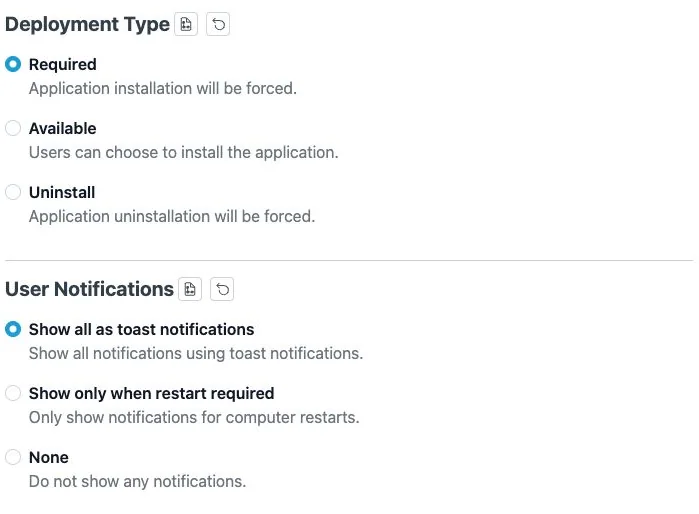The height and width of the screenshot is (514, 699).
Task: Click the Deployment Type heading
Action: (x=87, y=25)
